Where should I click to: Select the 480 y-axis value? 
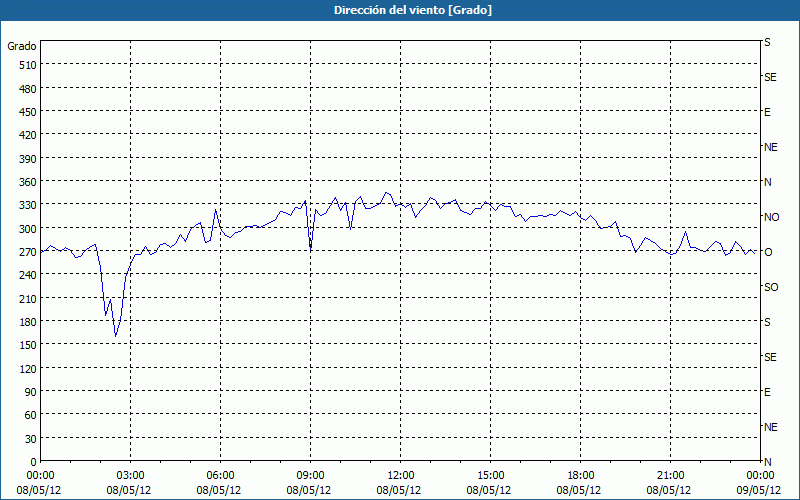point(28,89)
